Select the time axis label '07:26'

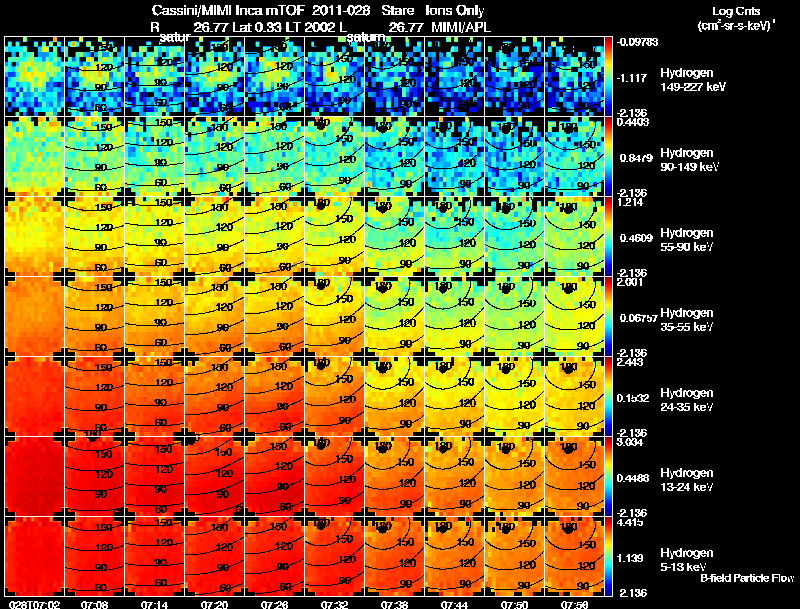click(274, 604)
